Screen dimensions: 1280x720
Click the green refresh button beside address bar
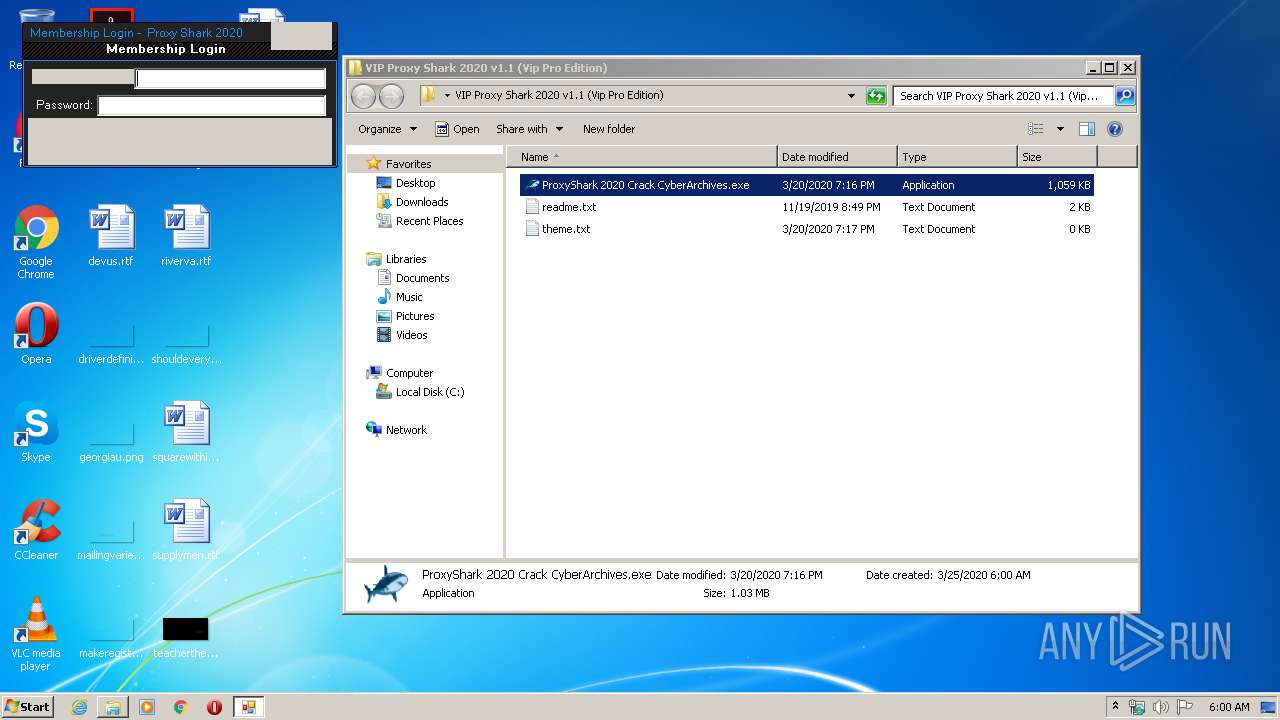coord(876,96)
